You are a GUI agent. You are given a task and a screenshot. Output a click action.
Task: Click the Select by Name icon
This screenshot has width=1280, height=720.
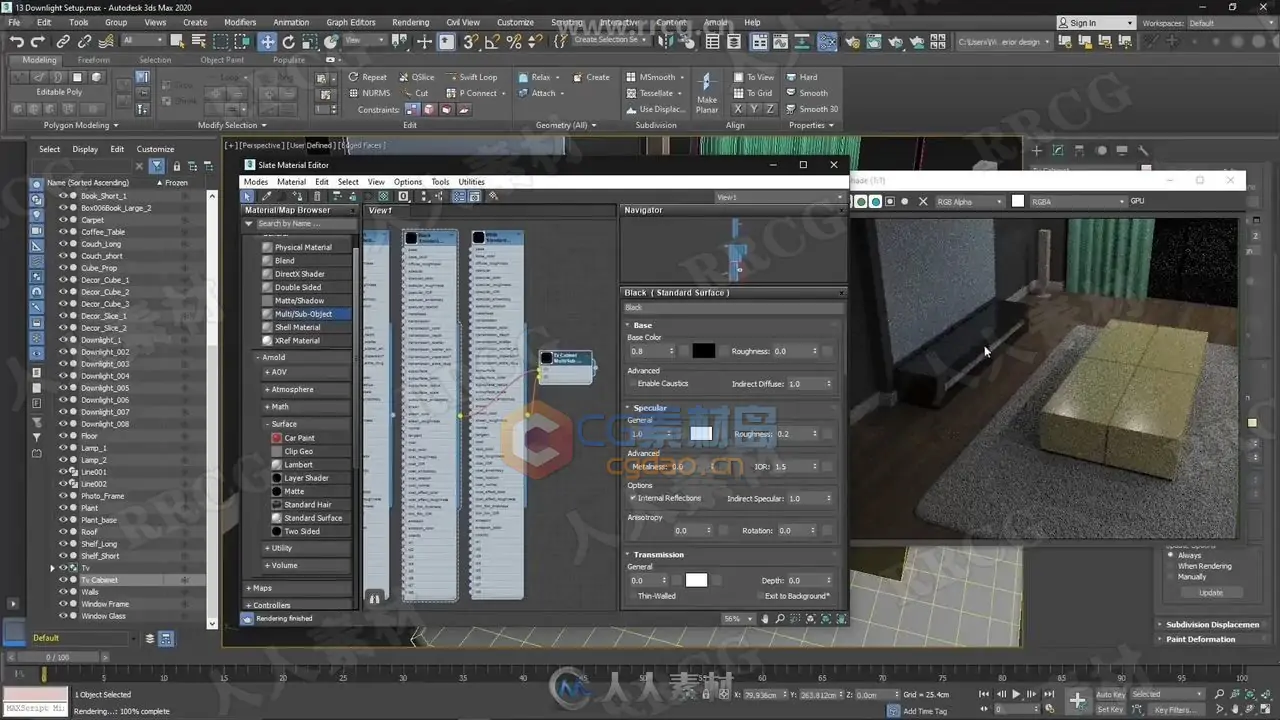pos(198,42)
